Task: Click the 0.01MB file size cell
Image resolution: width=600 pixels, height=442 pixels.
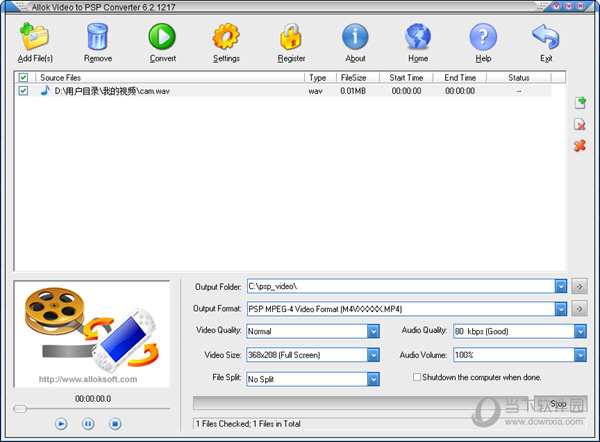Action: click(x=353, y=91)
